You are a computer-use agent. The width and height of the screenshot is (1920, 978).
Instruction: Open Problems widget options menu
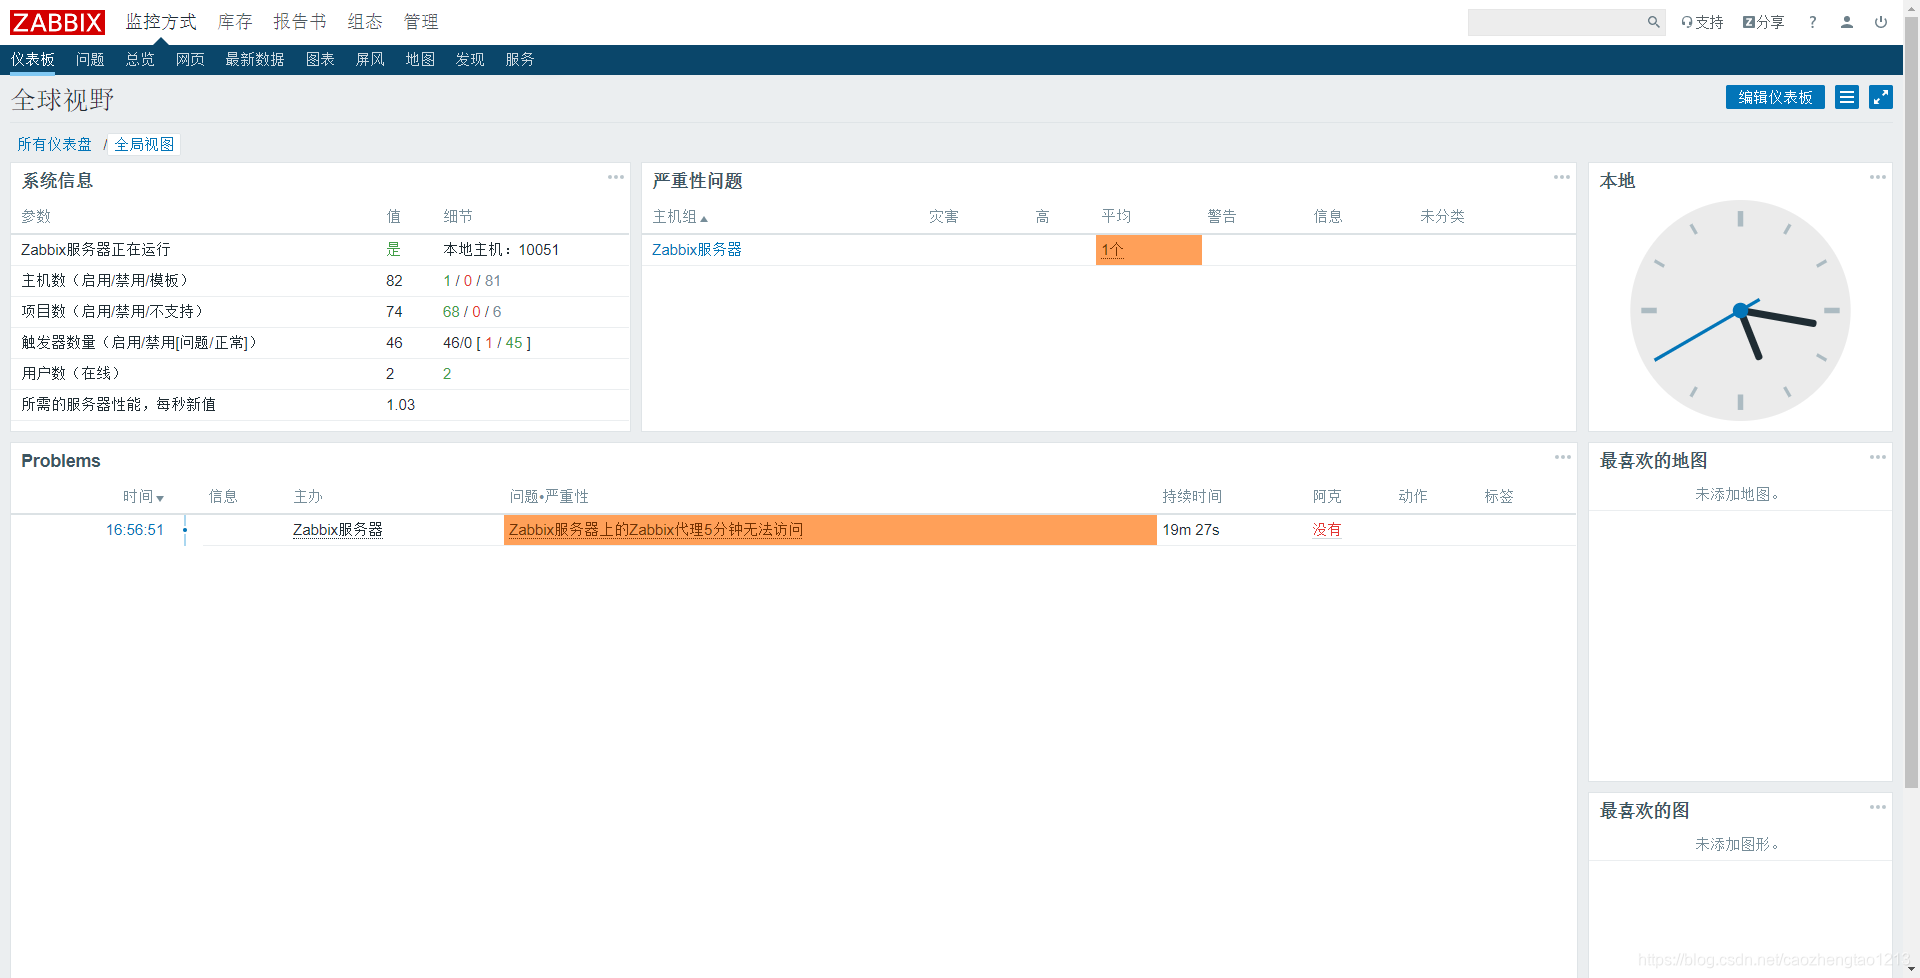pos(1562,457)
